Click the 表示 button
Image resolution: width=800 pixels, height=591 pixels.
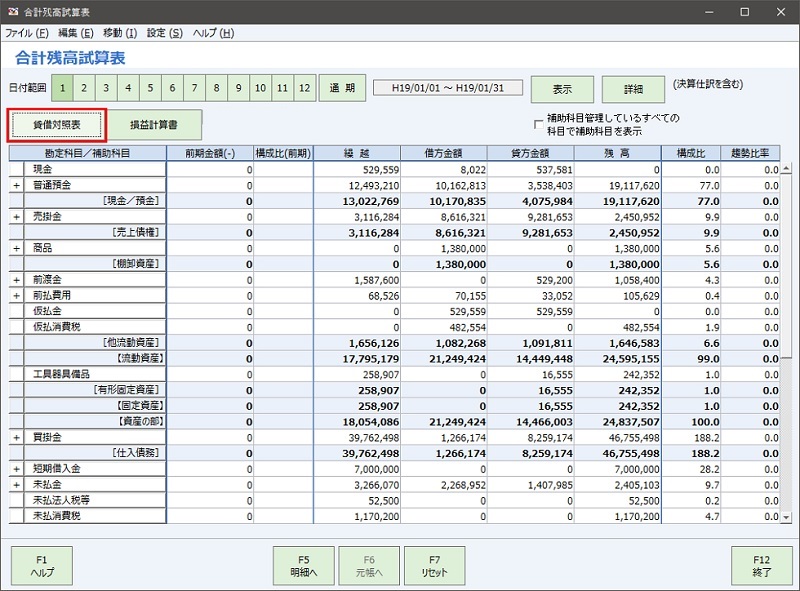pos(561,88)
